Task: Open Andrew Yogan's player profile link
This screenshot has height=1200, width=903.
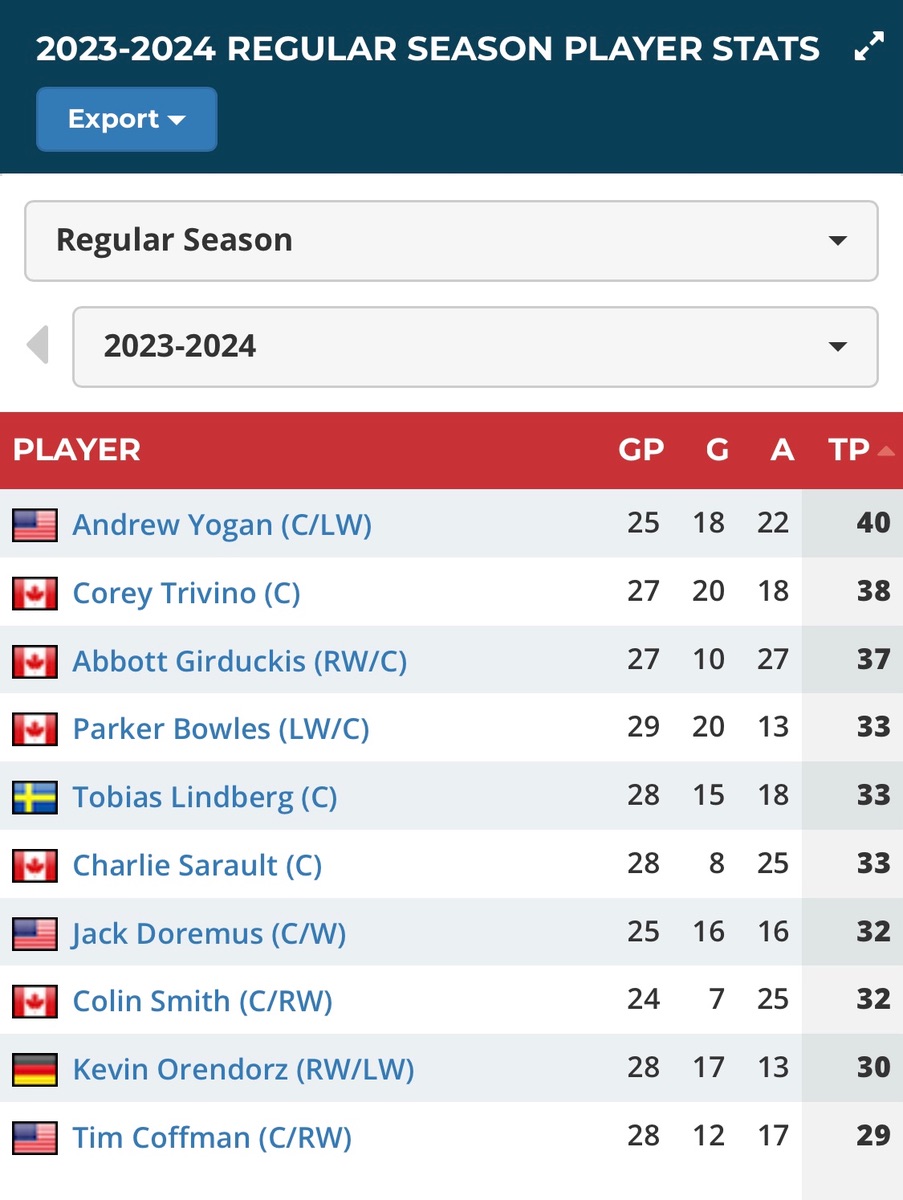Action: (x=222, y=525)
